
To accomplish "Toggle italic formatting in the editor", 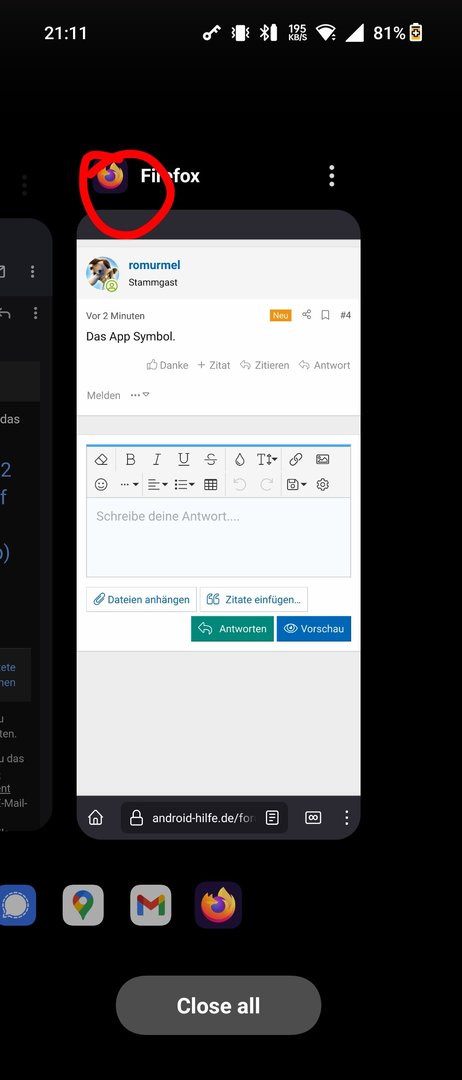I will tap(156, 459).
